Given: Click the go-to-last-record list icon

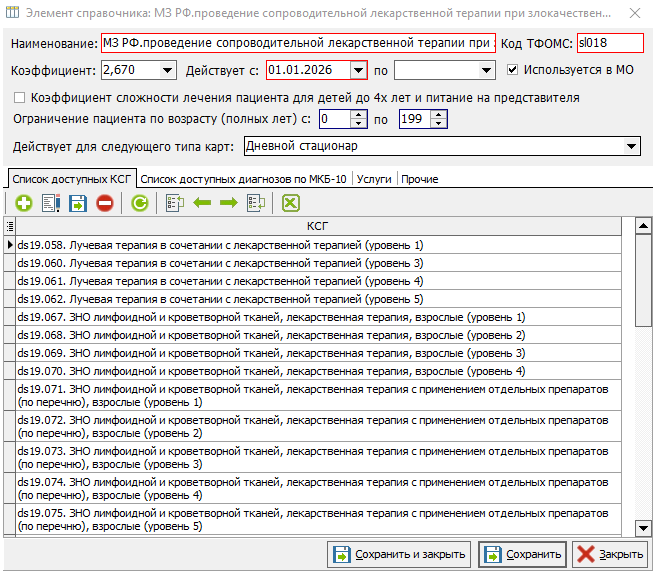Looking at the screenshot, I should click(x=256, y=203).
